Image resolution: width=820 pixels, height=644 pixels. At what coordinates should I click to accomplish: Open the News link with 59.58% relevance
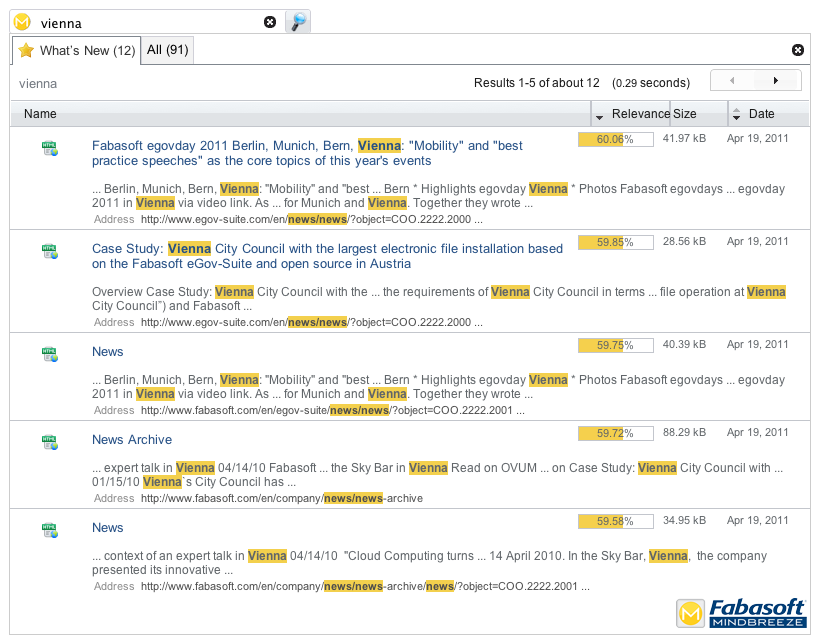pos(108,527)
